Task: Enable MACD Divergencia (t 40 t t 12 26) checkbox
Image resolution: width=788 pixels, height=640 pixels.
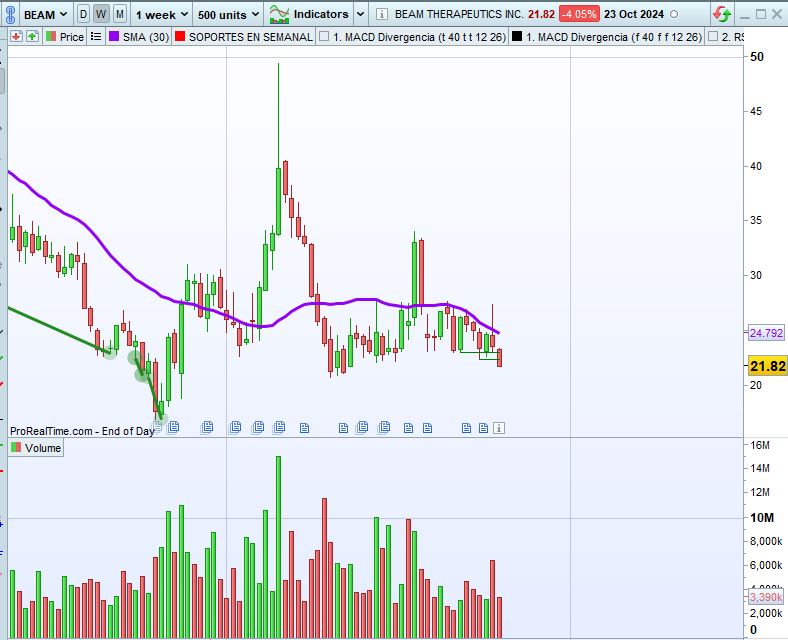Action: (x=324, y=36)
